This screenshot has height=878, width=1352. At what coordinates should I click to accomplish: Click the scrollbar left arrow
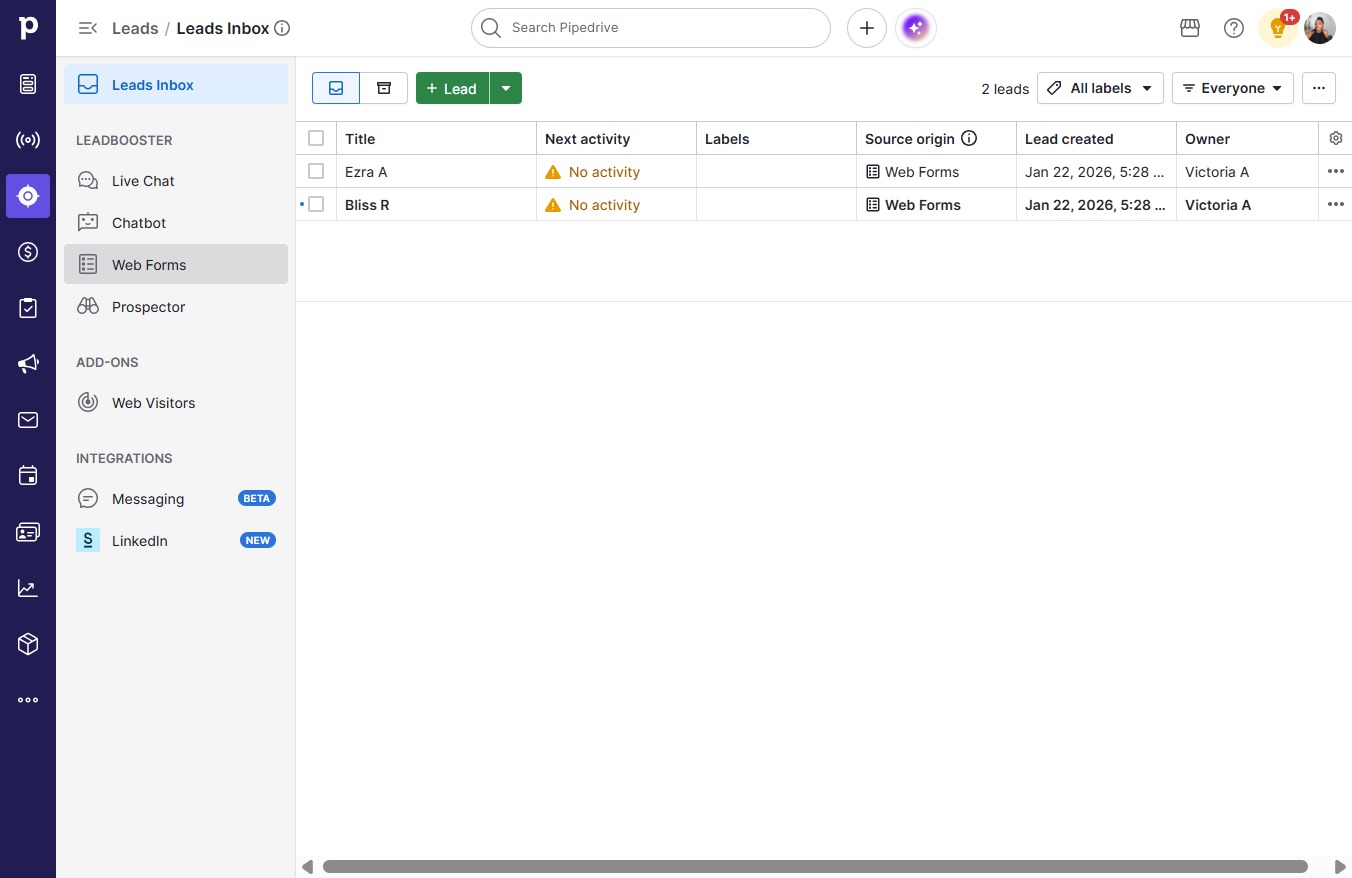coord(308,866)
